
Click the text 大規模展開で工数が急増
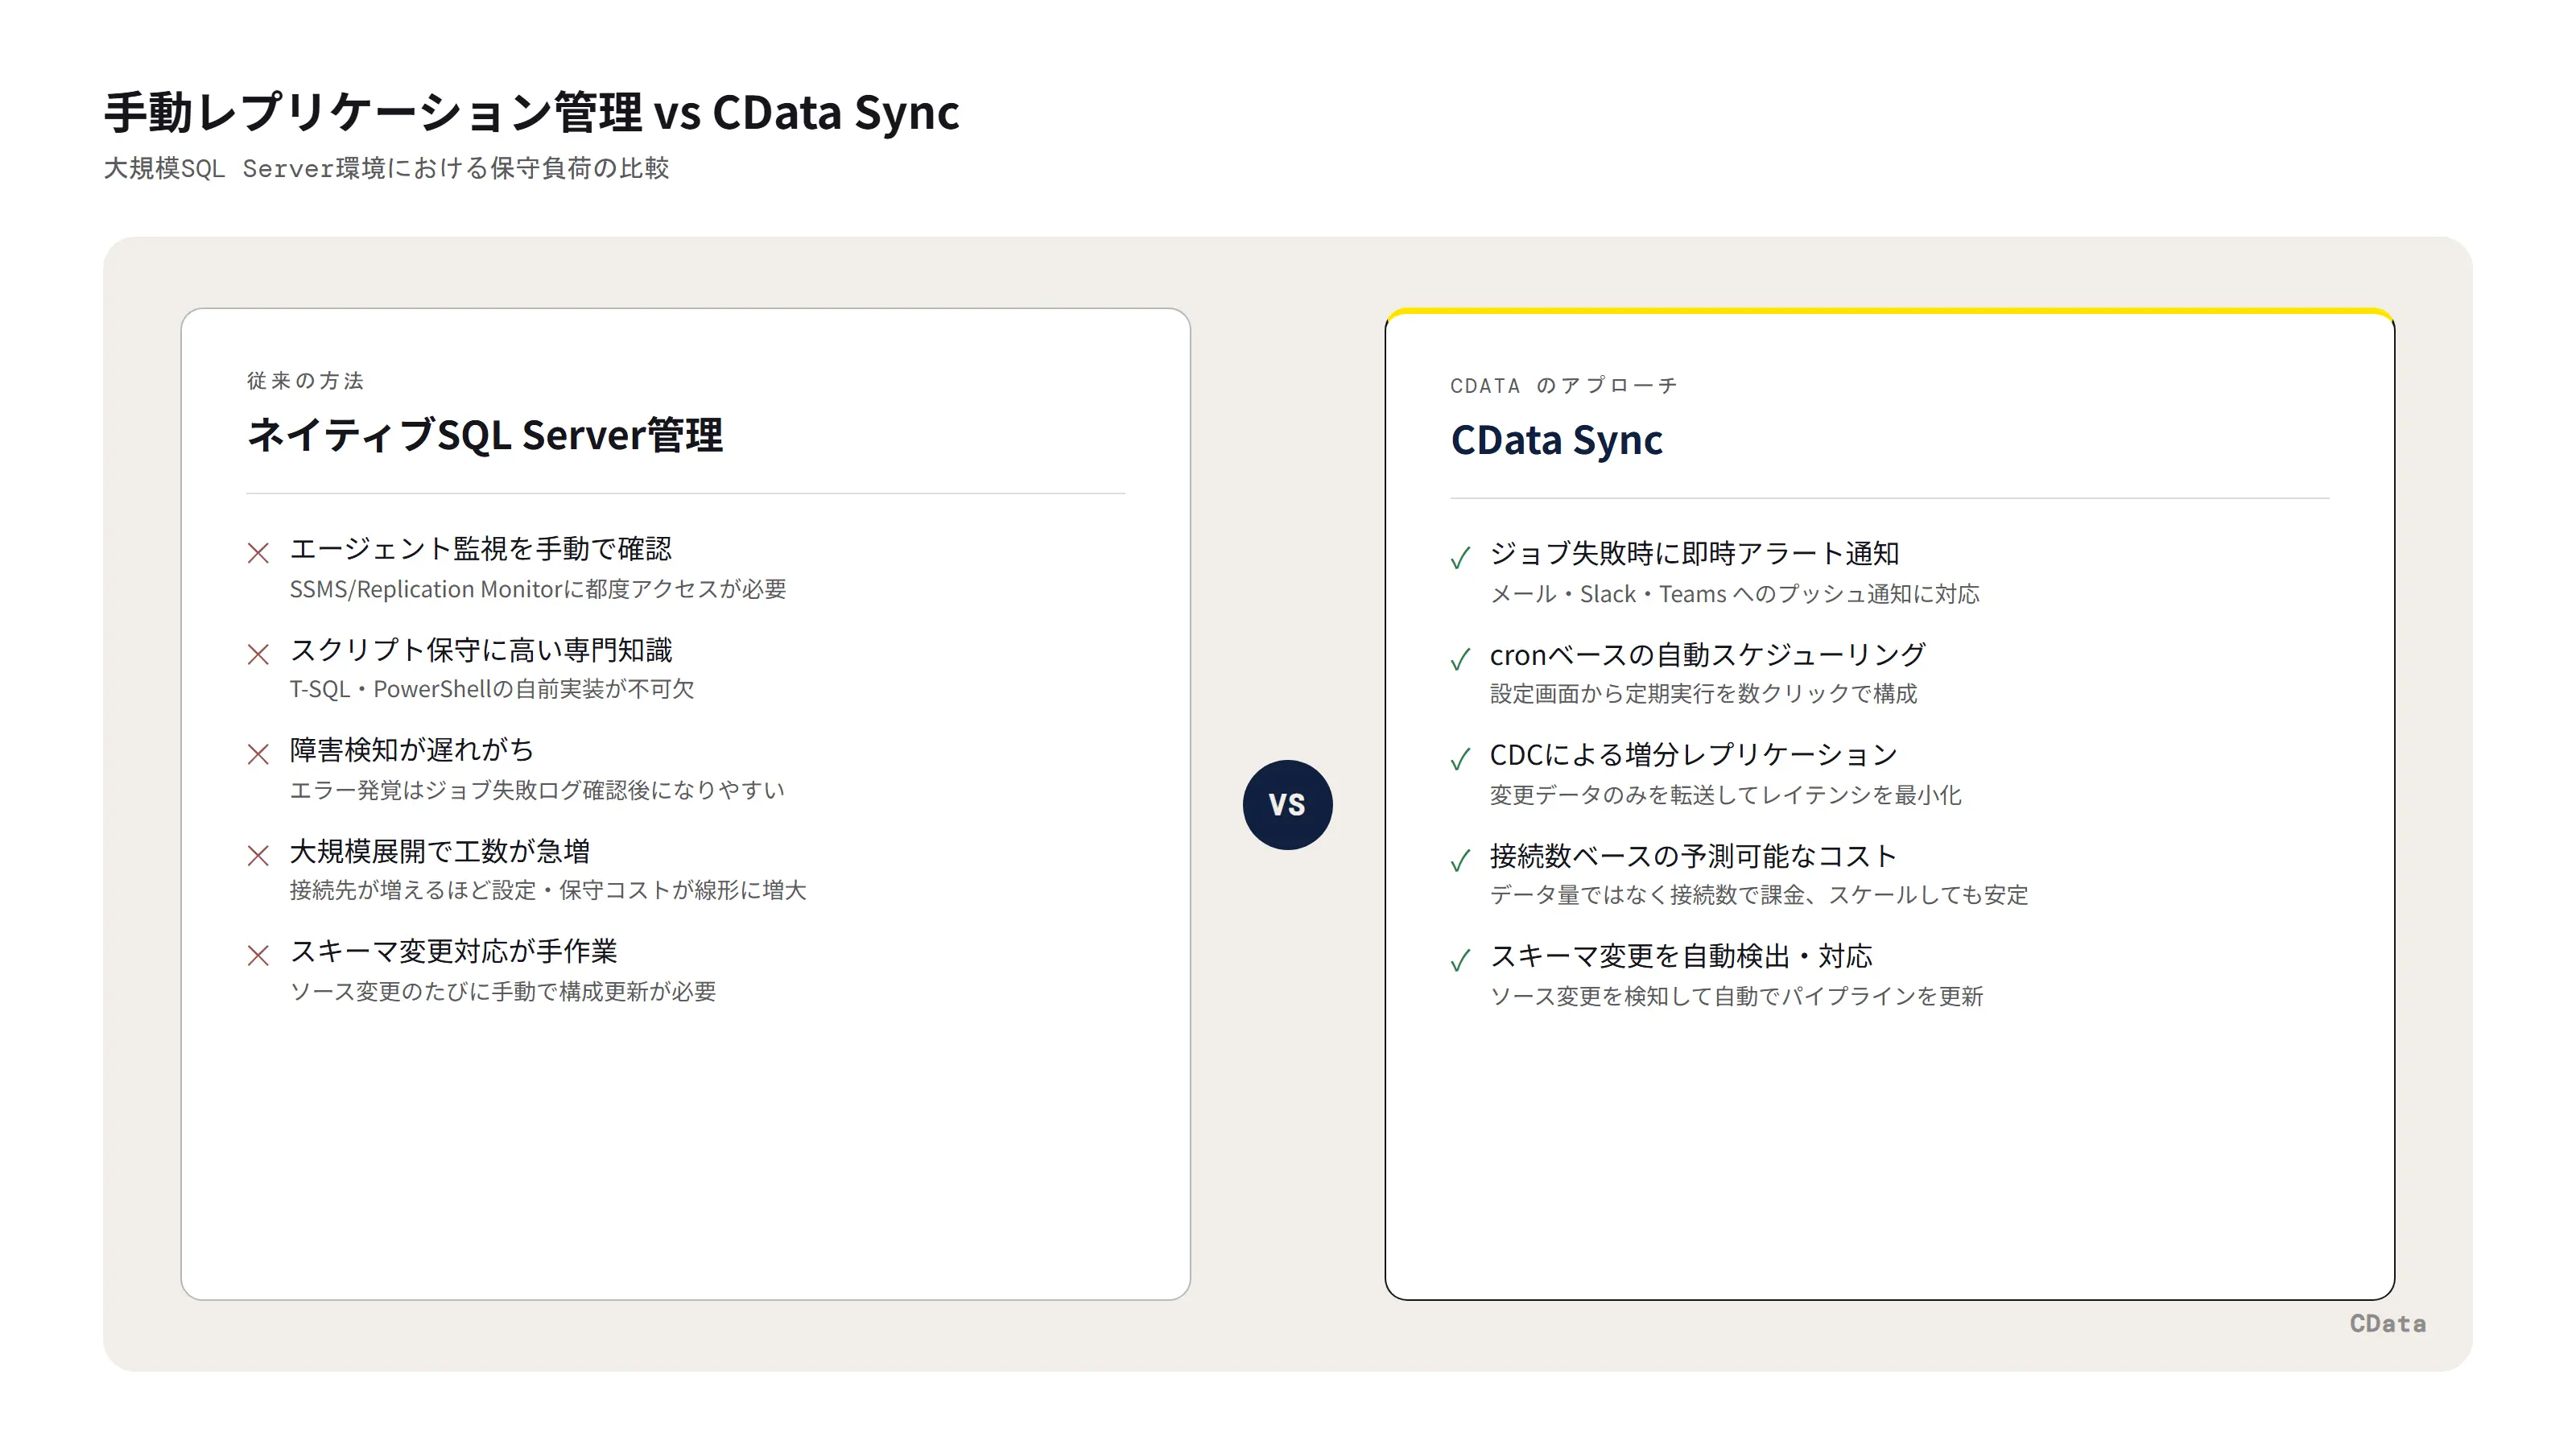coord(440,851)
